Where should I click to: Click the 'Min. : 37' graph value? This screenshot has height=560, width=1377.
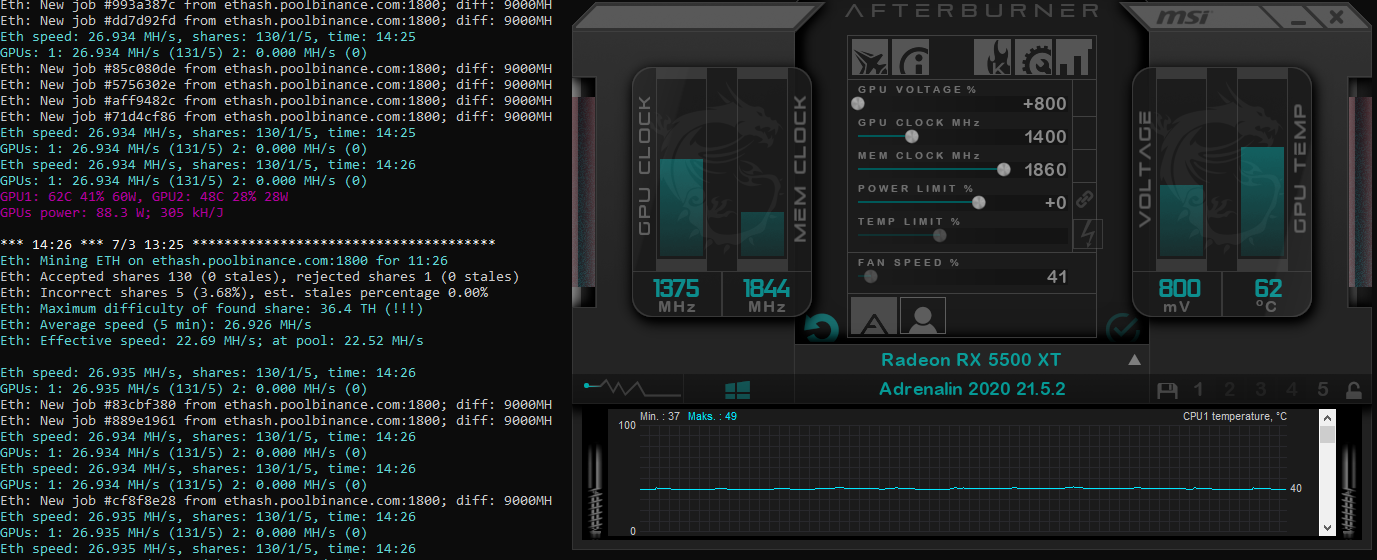tap(660, 416)
